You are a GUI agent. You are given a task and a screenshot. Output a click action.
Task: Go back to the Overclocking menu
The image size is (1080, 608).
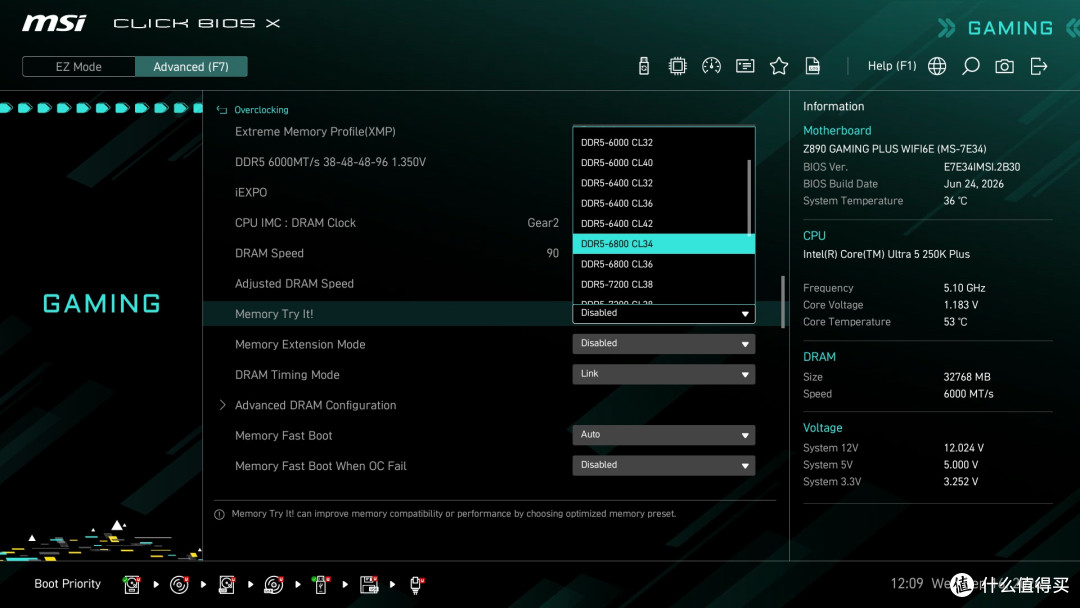(x=261, y=110)
